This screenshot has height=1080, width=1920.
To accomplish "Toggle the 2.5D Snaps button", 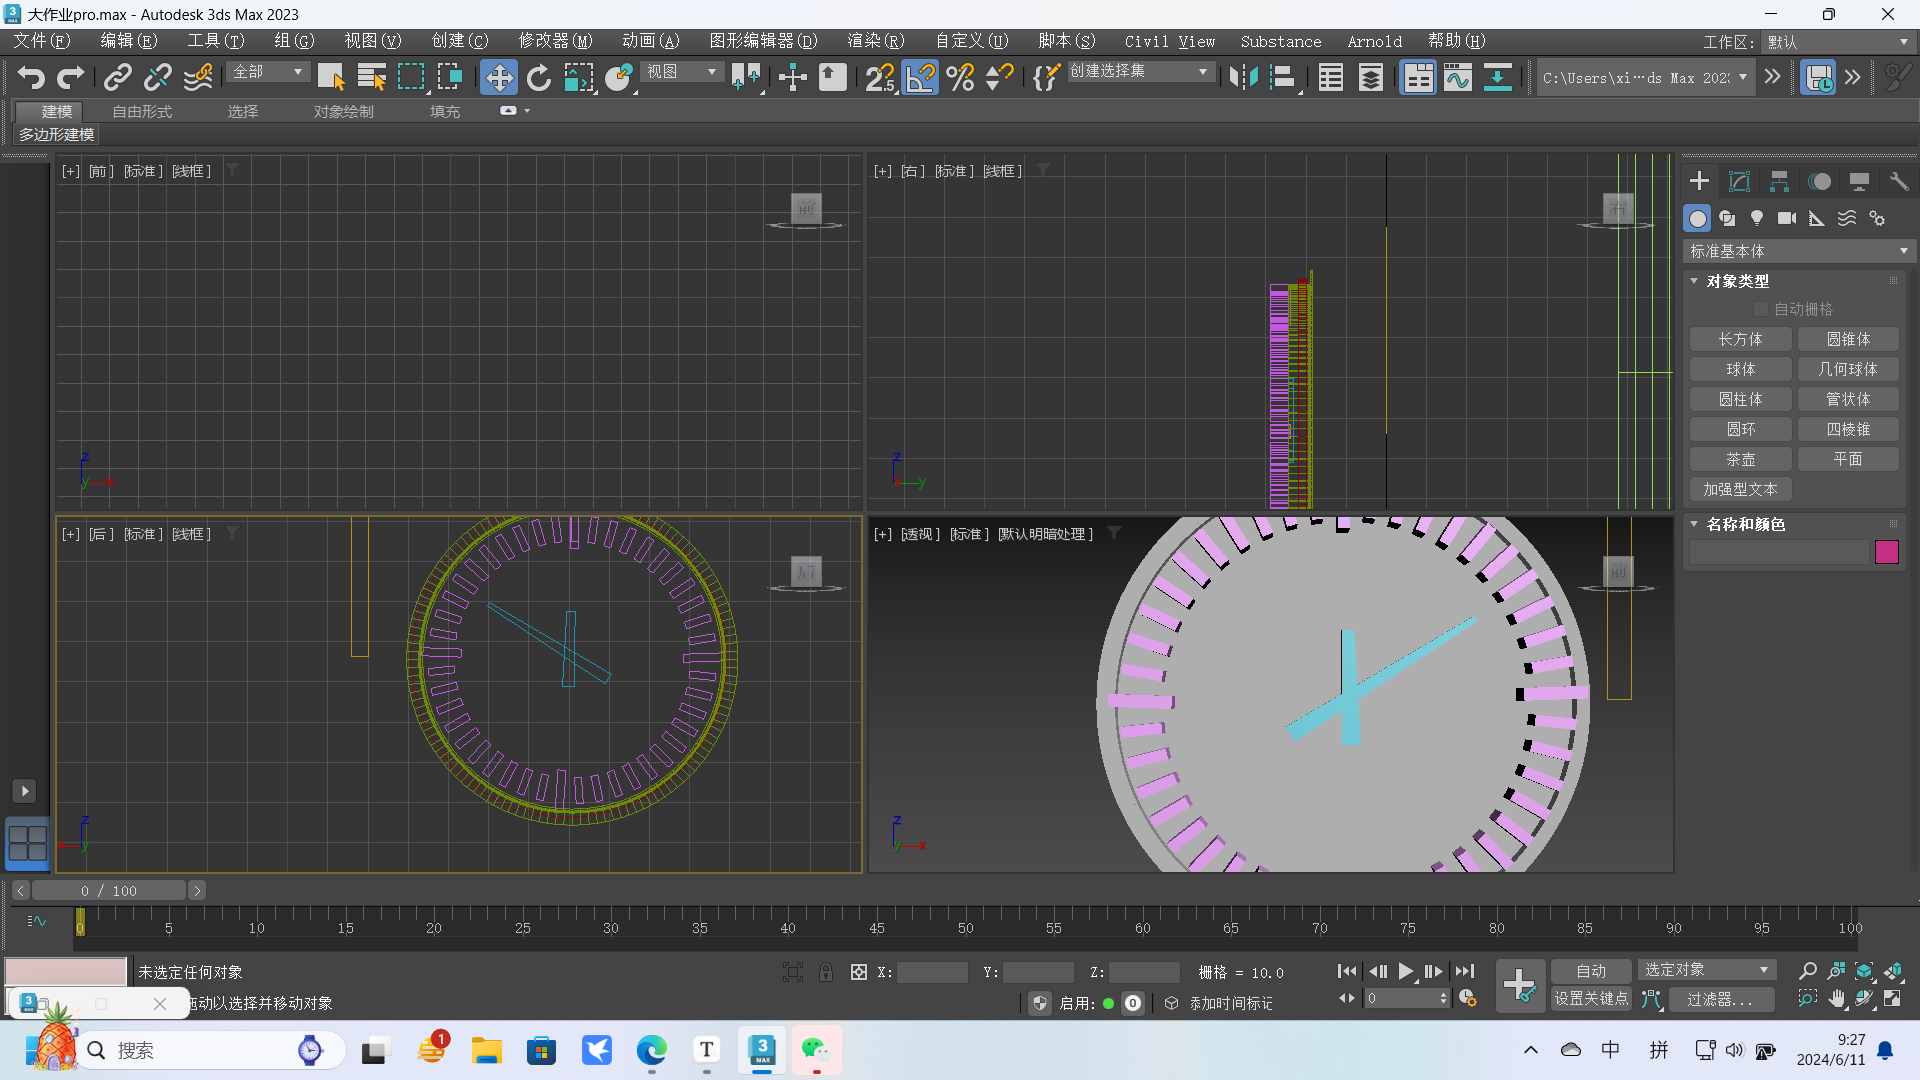I will pos(880,77).
